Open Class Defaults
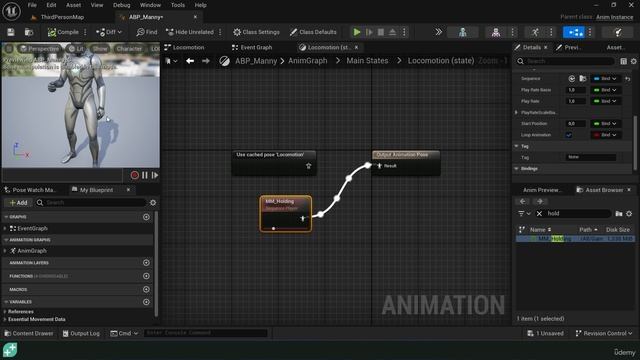The image size is (640, 360). coord(313,32)
